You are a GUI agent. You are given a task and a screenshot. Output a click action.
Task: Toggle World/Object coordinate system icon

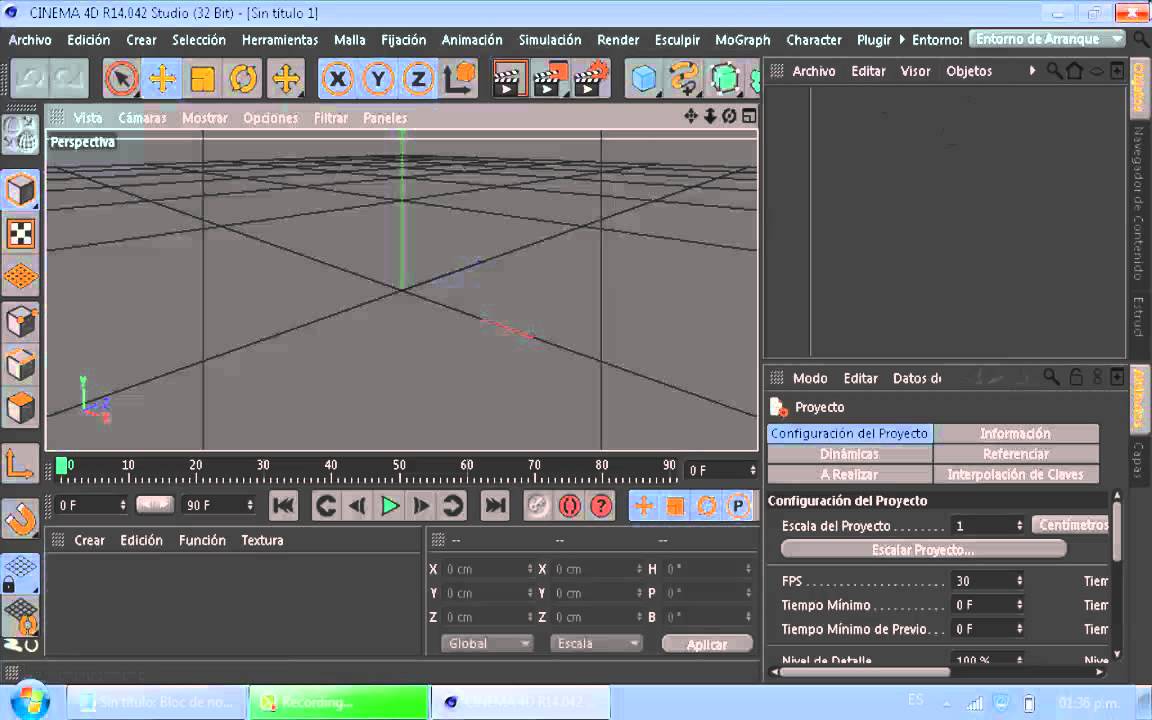pyautogui.click(x=459, y=79)
